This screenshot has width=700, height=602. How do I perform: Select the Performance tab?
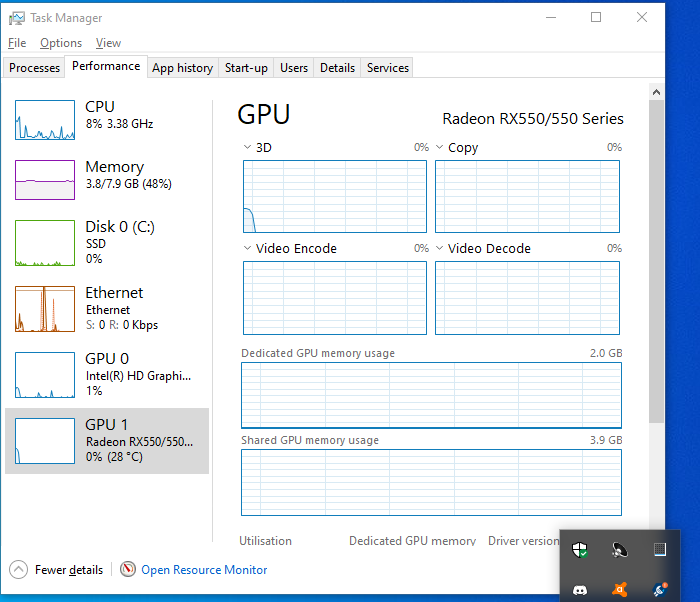(x=106, y=66)
